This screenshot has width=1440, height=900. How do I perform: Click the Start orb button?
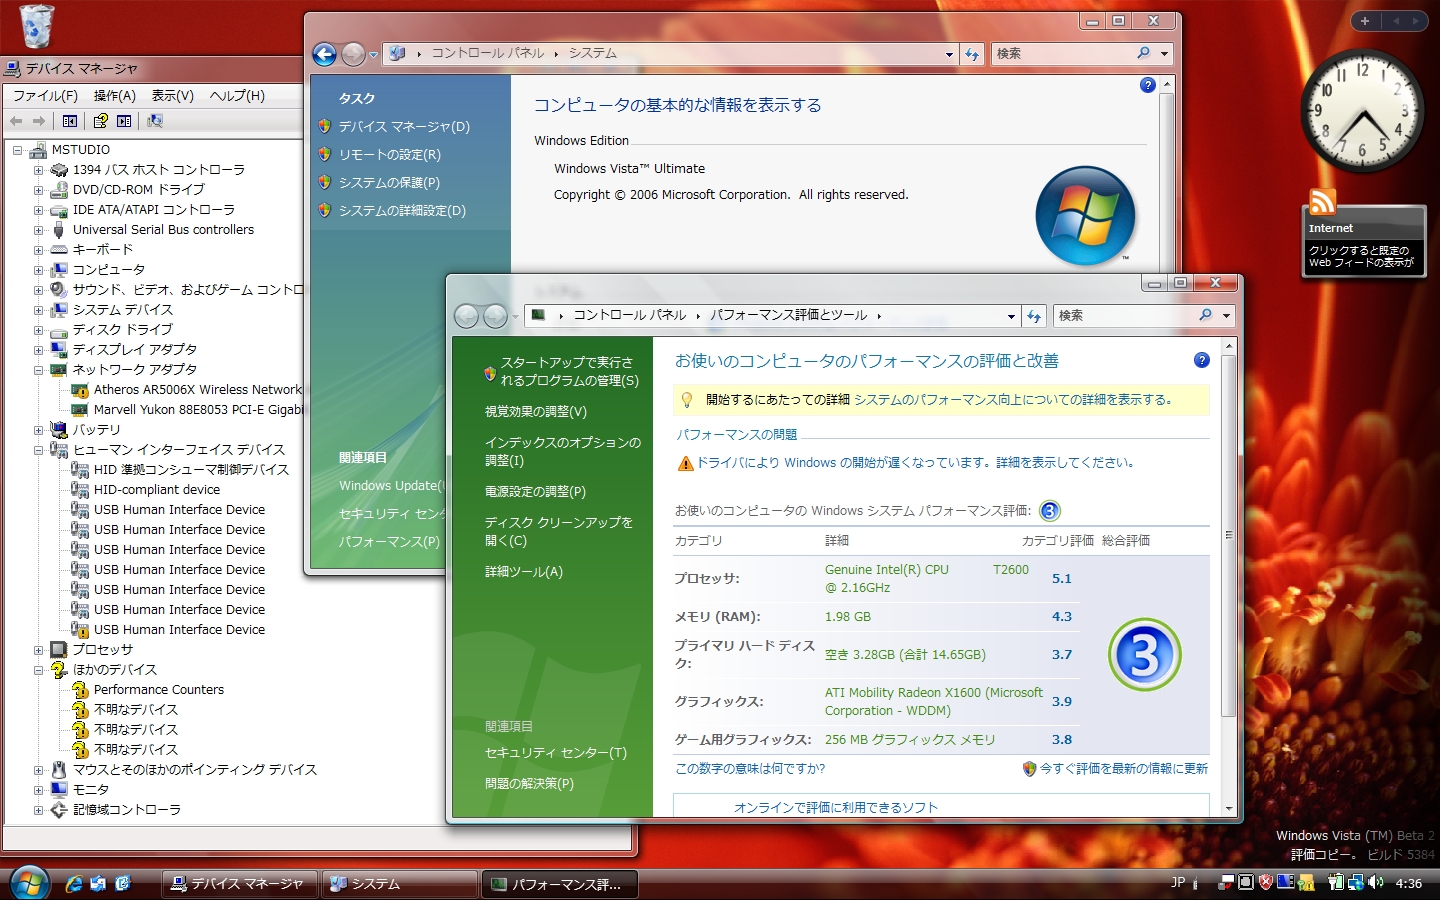point(29,883)
